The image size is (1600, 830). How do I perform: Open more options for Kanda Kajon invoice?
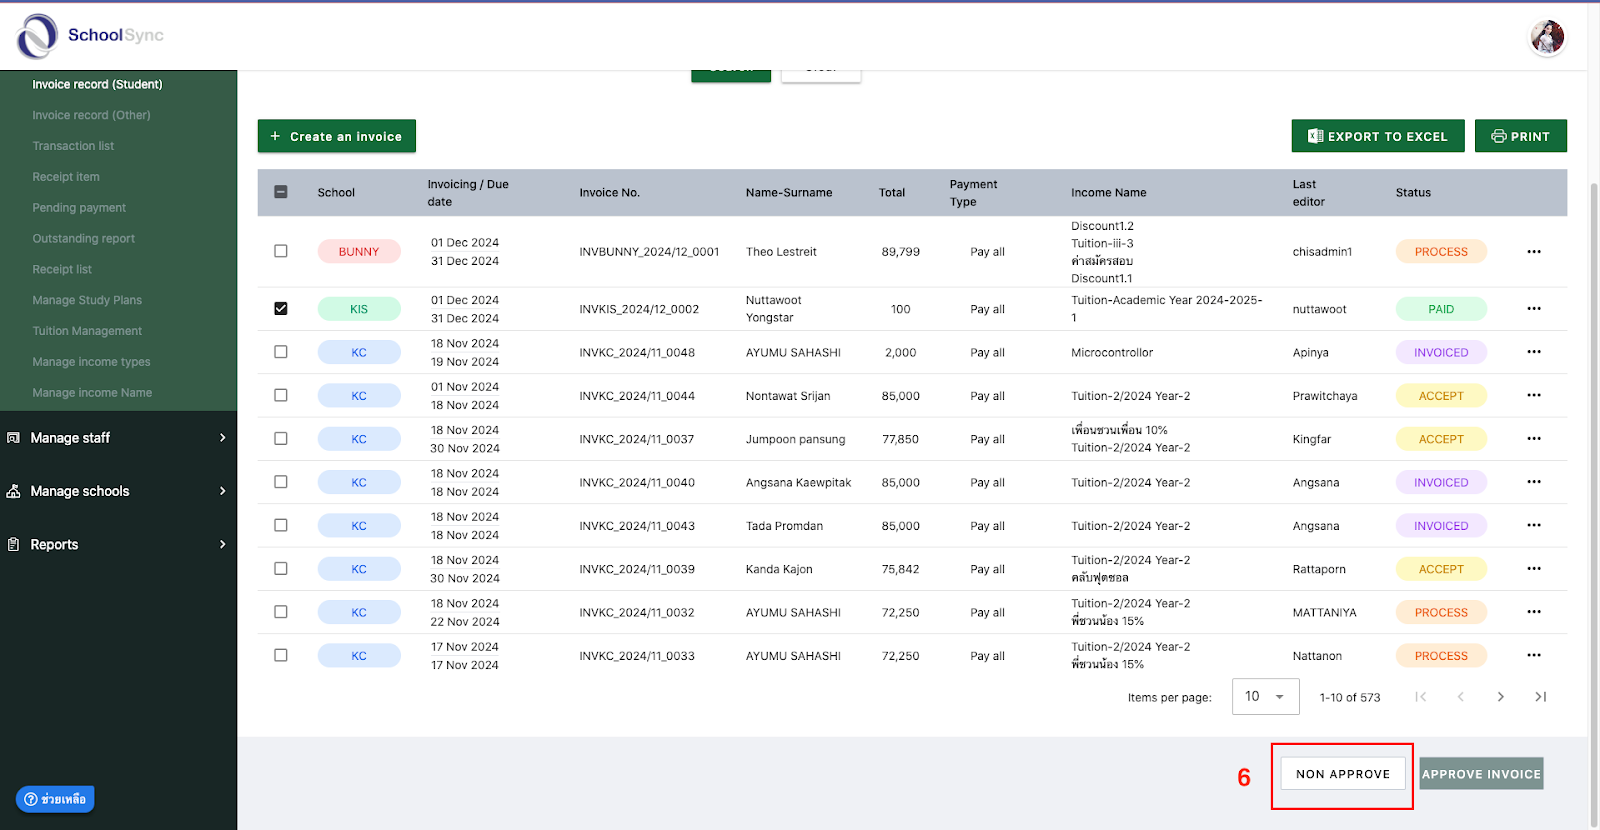pos(1534,569)
